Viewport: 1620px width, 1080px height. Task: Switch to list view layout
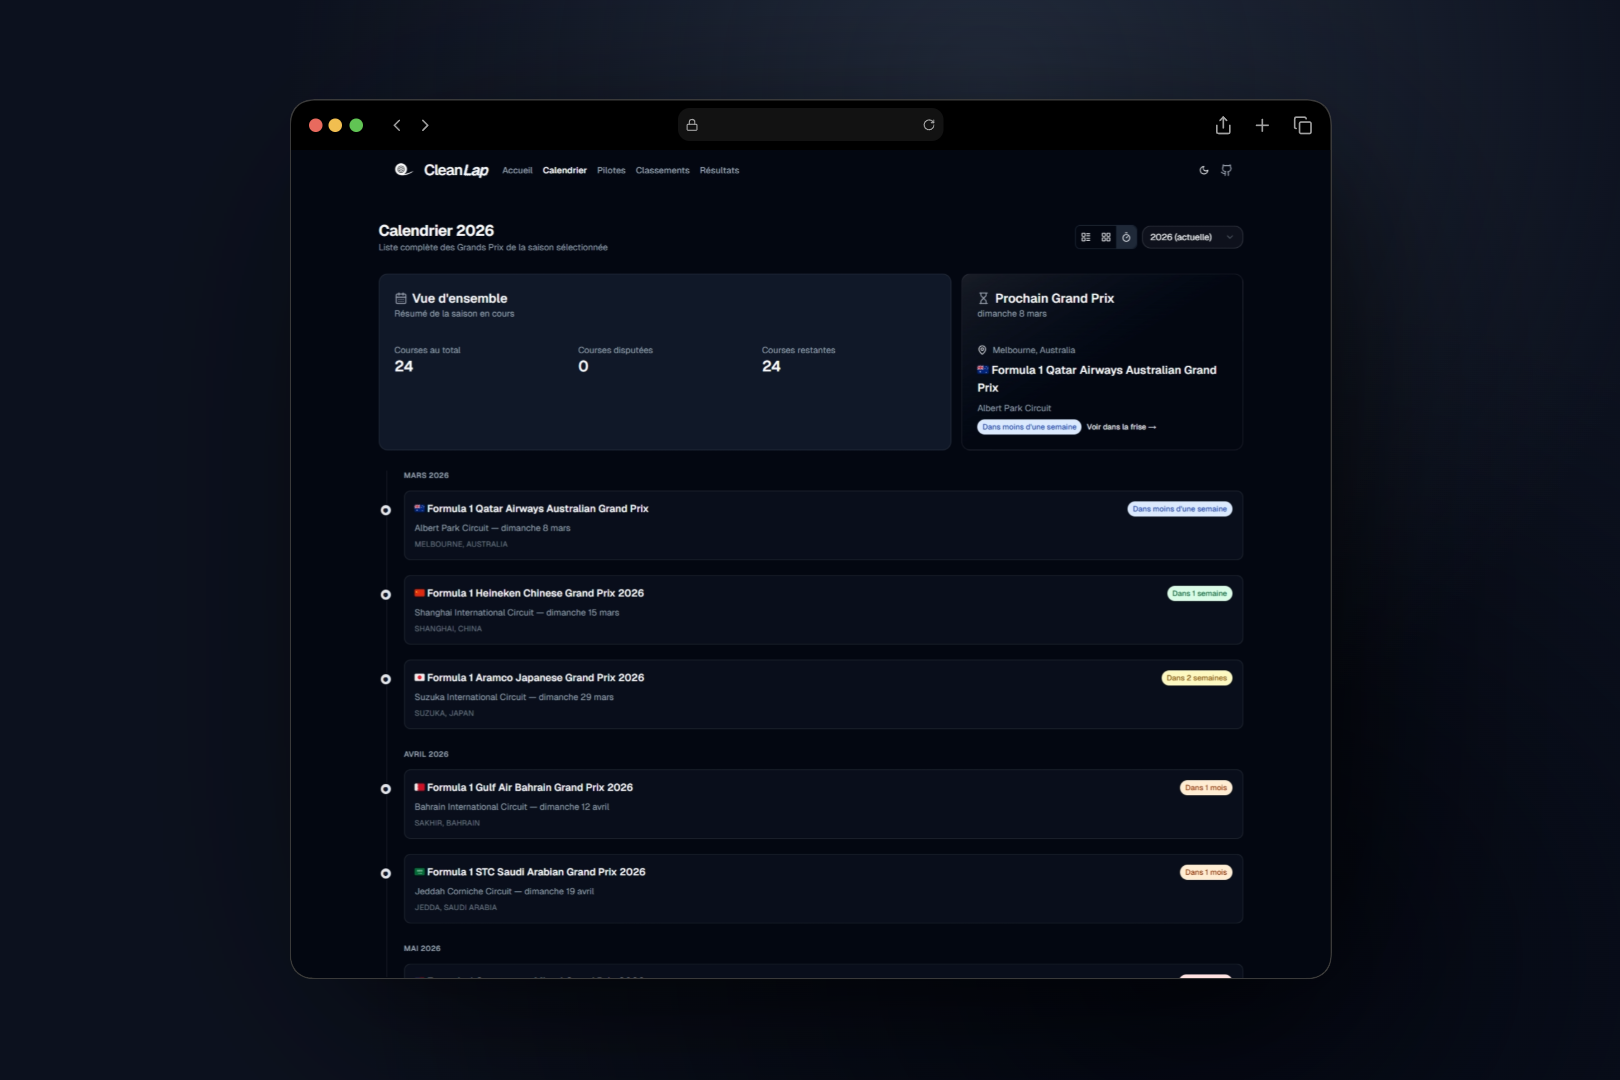tap(1086, 237)
